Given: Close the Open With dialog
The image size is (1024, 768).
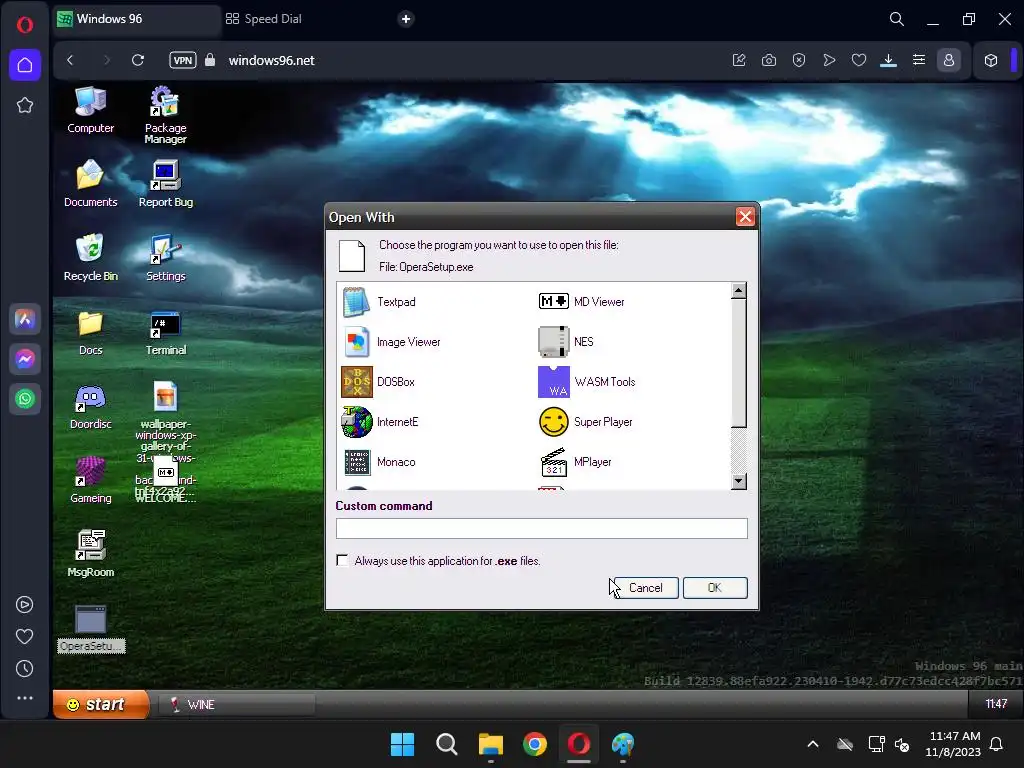Looking at the screenshot, I should (744, 217).
